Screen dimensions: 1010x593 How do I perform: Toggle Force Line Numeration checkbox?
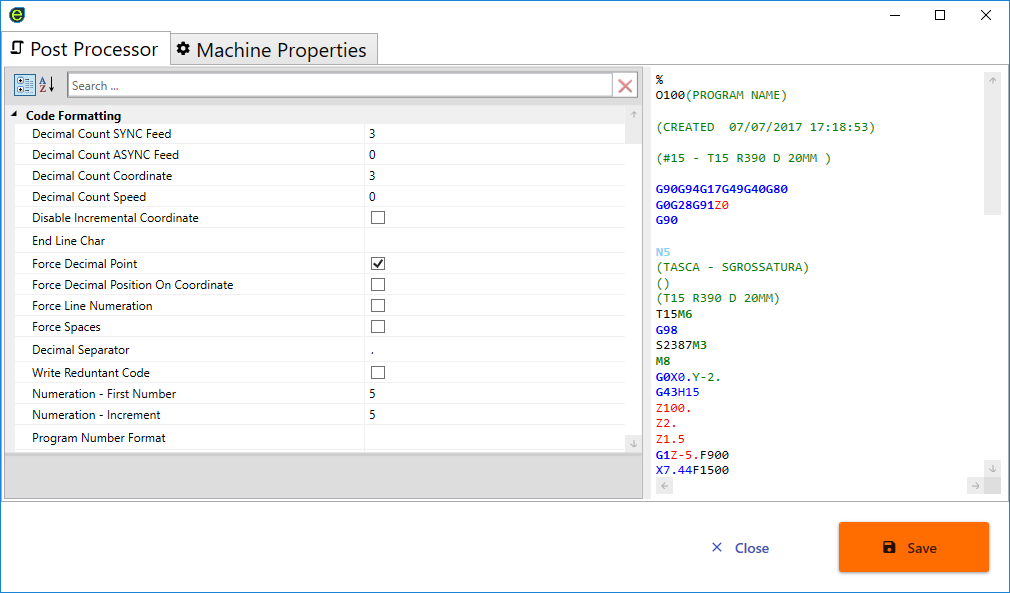(378, 306)
